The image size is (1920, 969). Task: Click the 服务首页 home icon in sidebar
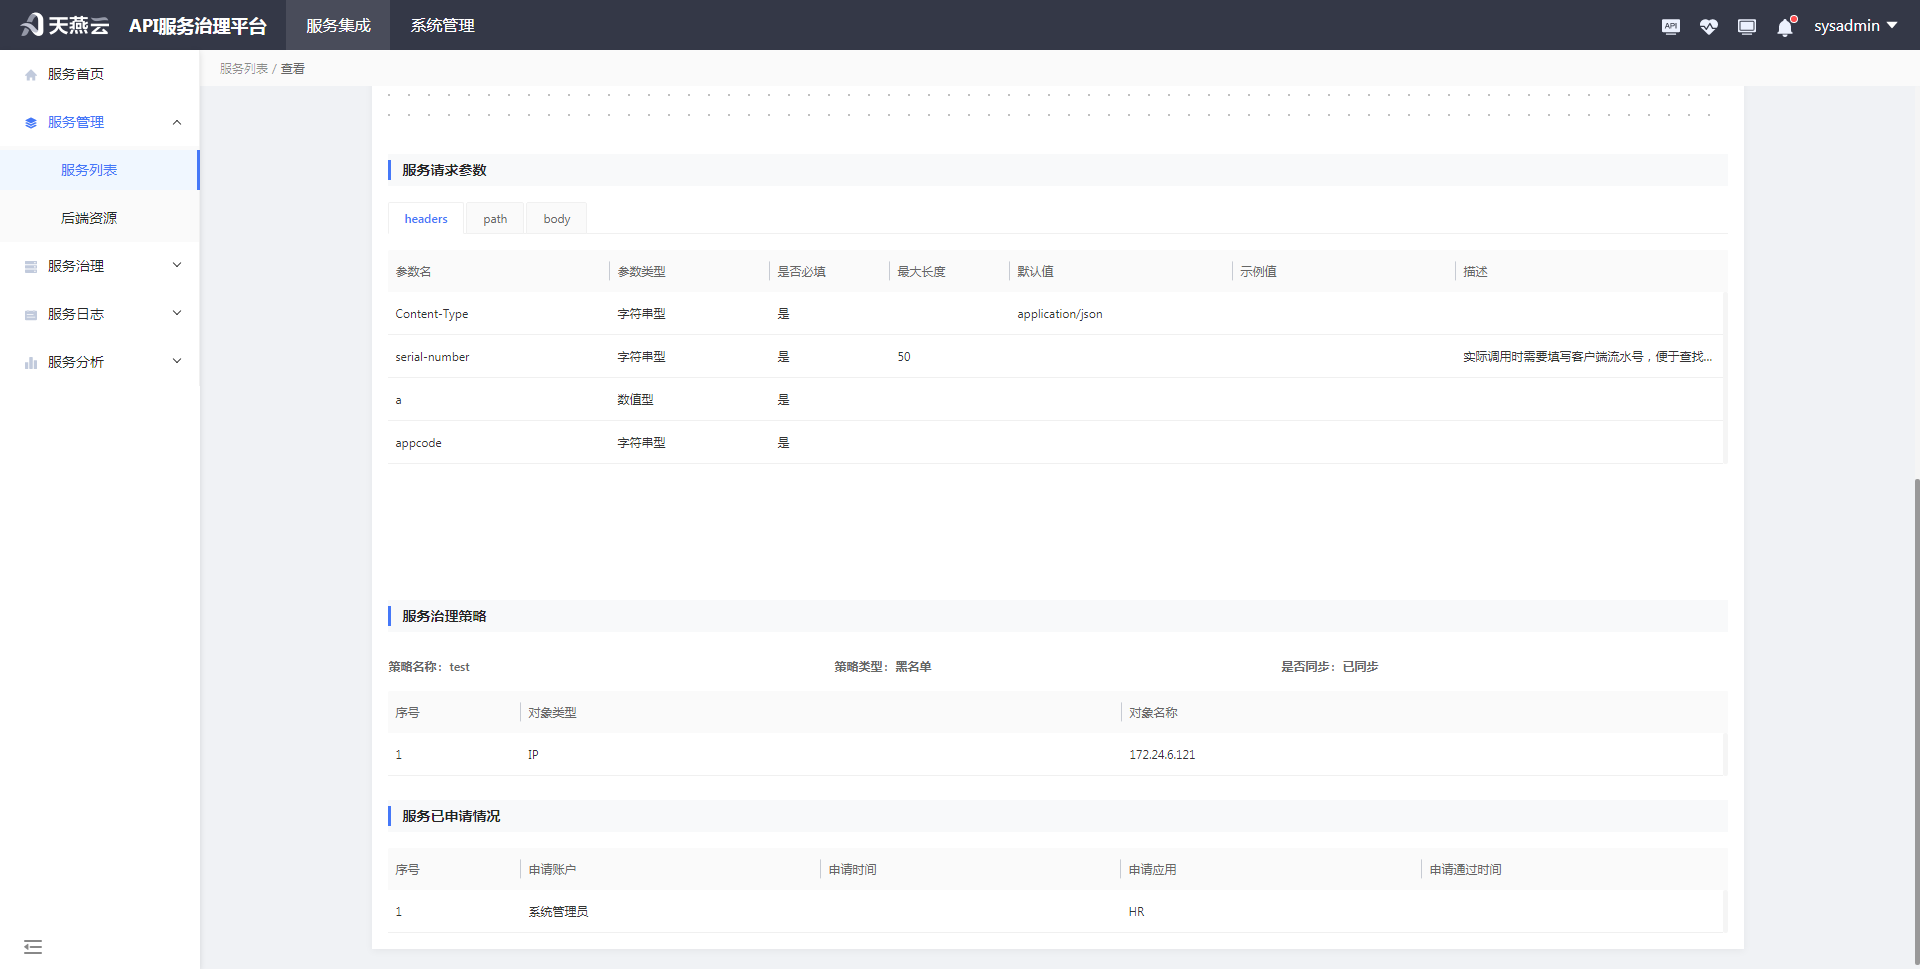(30, 73)
